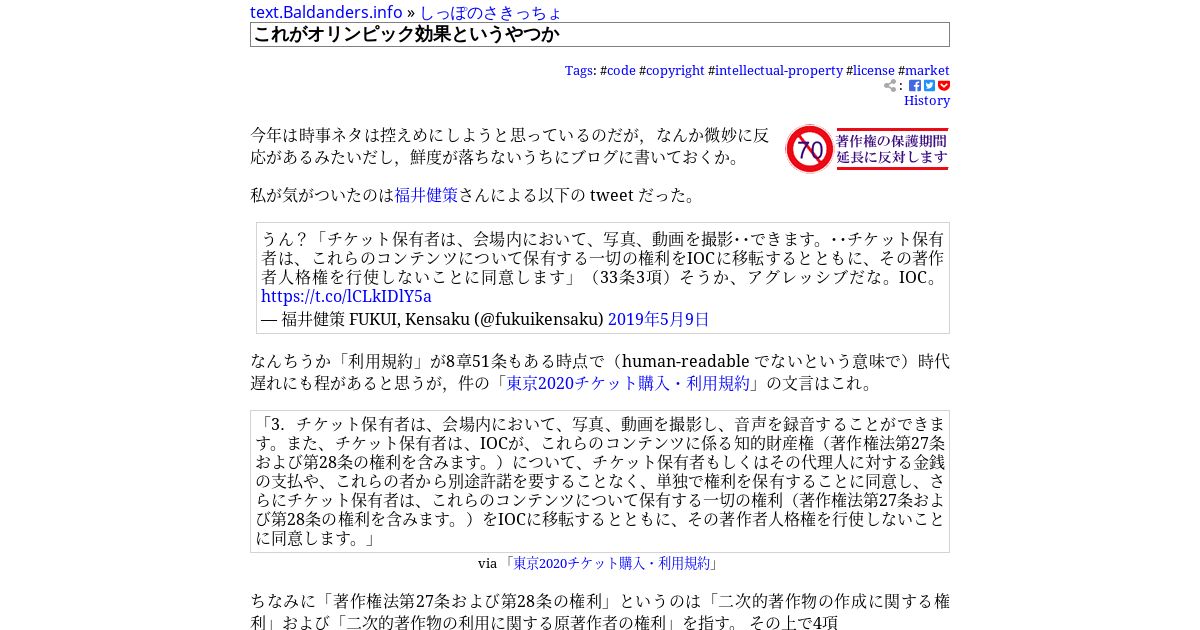Open the Tags index link

pyautogui.click(x=578, y=71)
